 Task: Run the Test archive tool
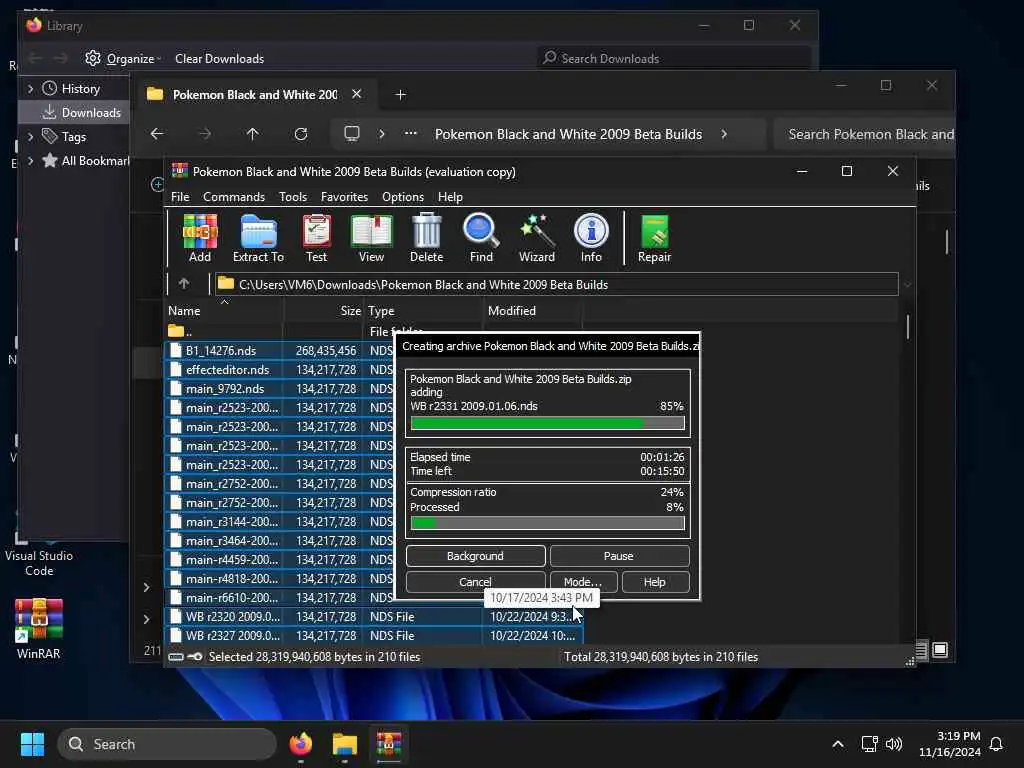(x=317, y=238)
